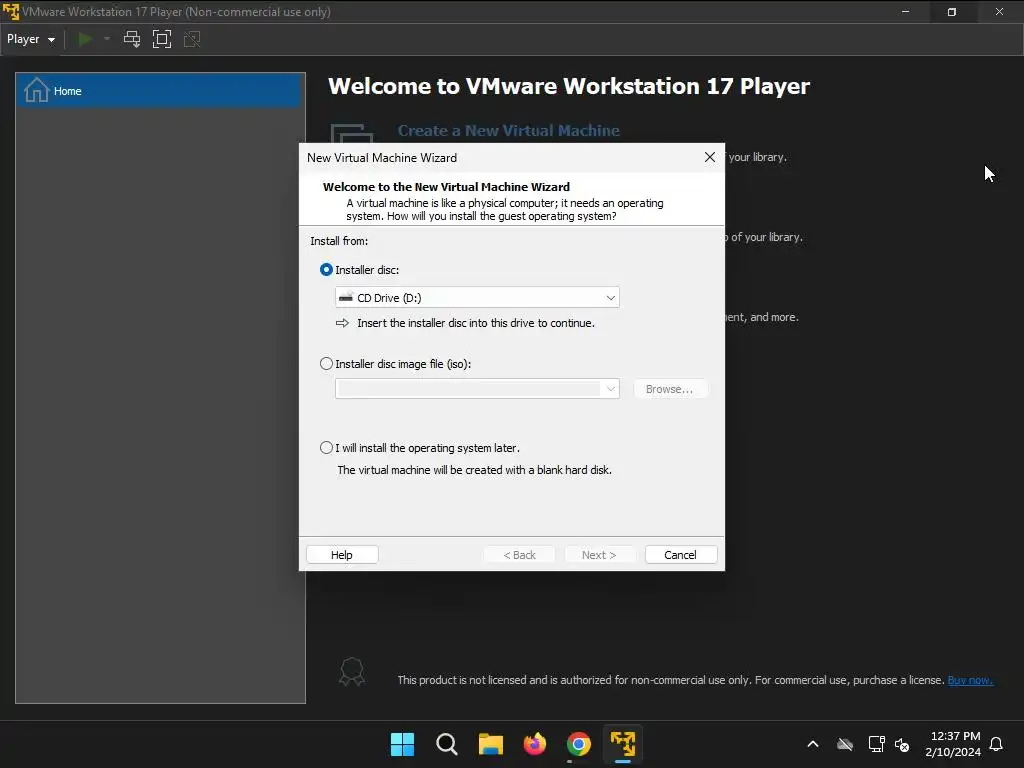Screen dimensions: 1024x768
Task: Click the Install from: label
Action: [x=339, y=241]
